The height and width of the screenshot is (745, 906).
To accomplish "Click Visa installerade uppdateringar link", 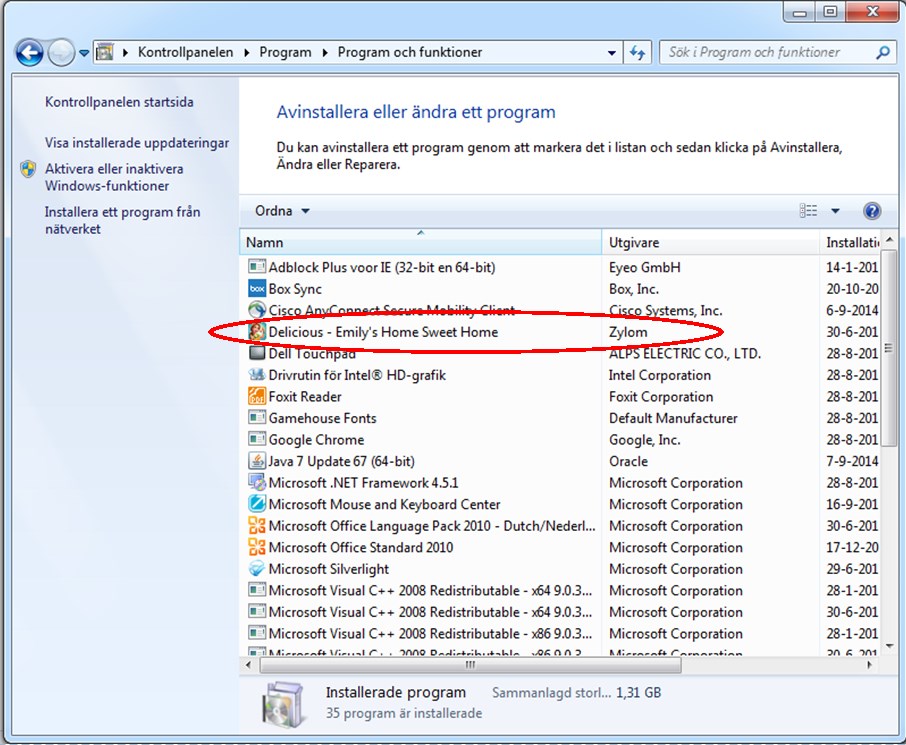I will tap(137, 143).
